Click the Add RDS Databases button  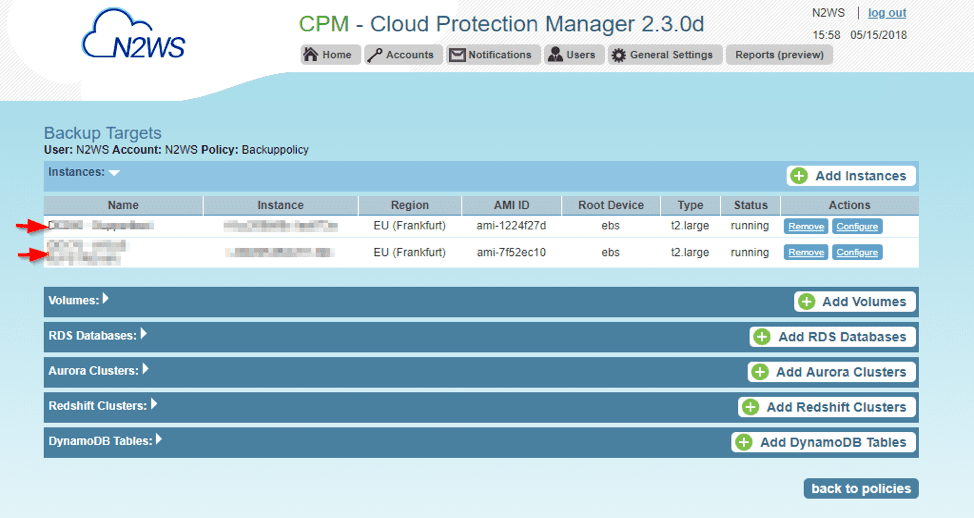tap(832, 337)
